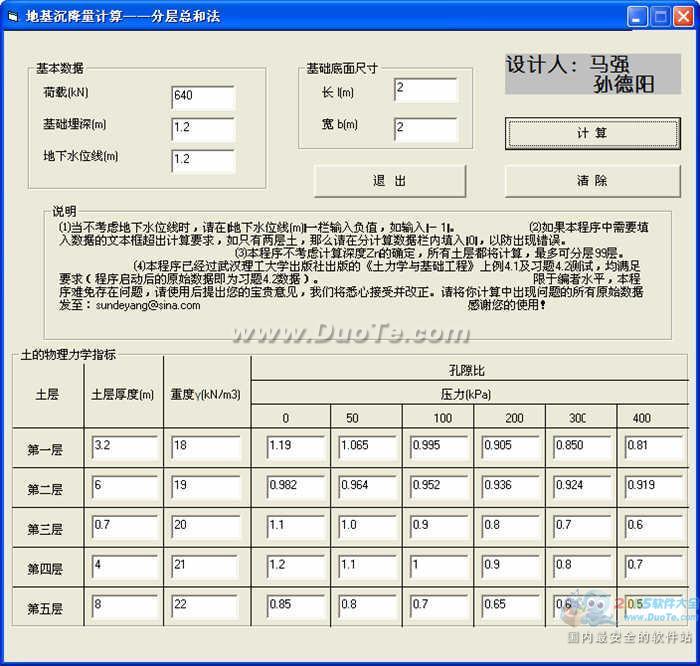Screen dimensions: 700x666
Task: Click 第二层 void ratio field showing 0.936
Action: (511, 487)
